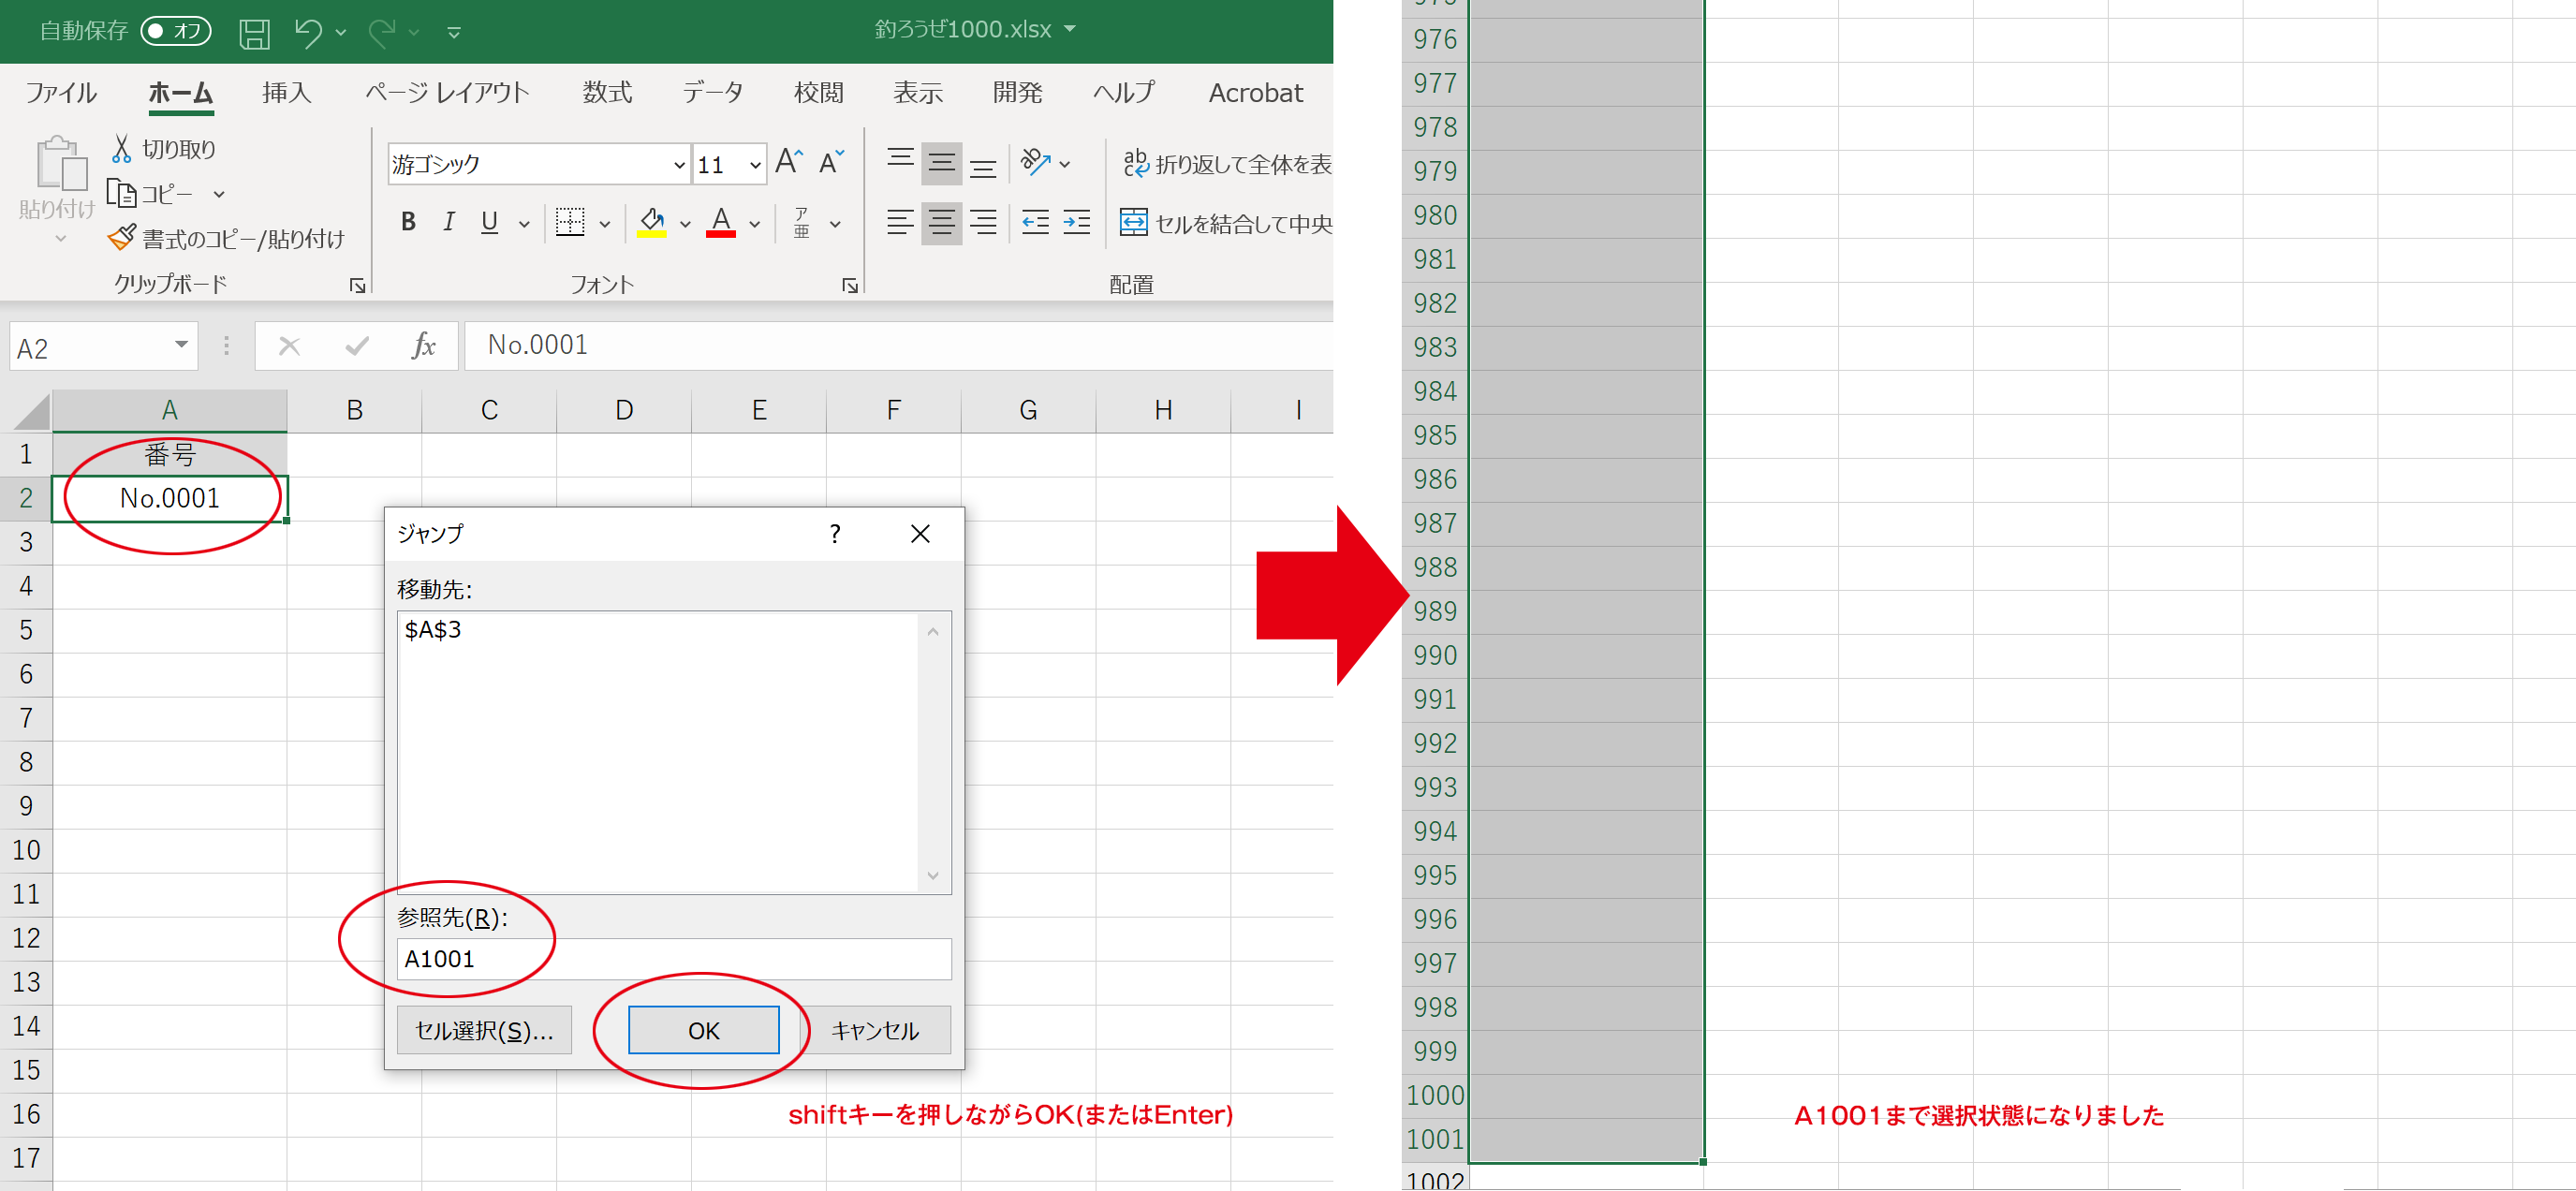Select $A$3 in the 移動先 list

point(432,630)
